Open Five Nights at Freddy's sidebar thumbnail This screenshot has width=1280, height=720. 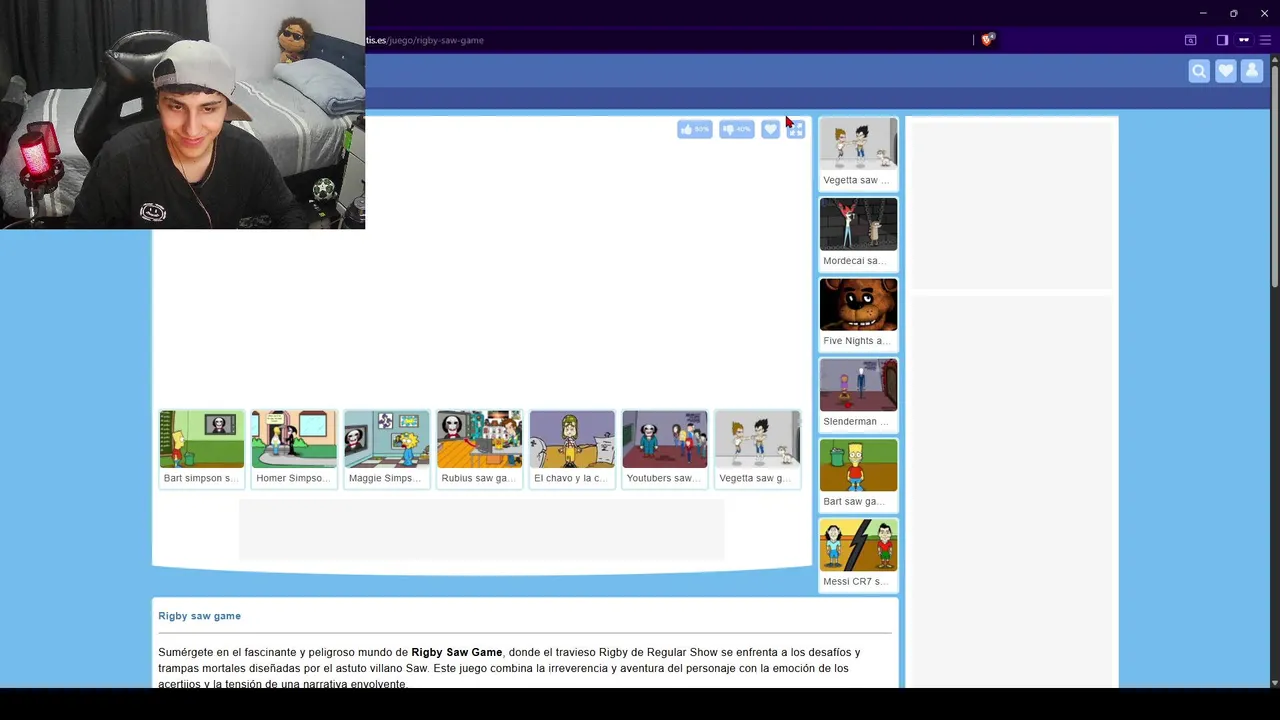858,304
